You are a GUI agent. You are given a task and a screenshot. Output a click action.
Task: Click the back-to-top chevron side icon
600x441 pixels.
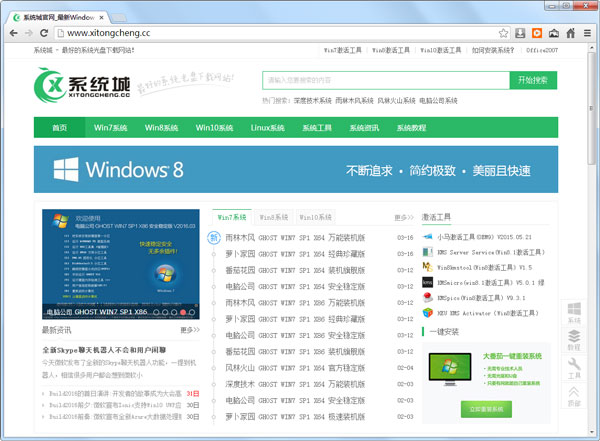tap(574, 396)
